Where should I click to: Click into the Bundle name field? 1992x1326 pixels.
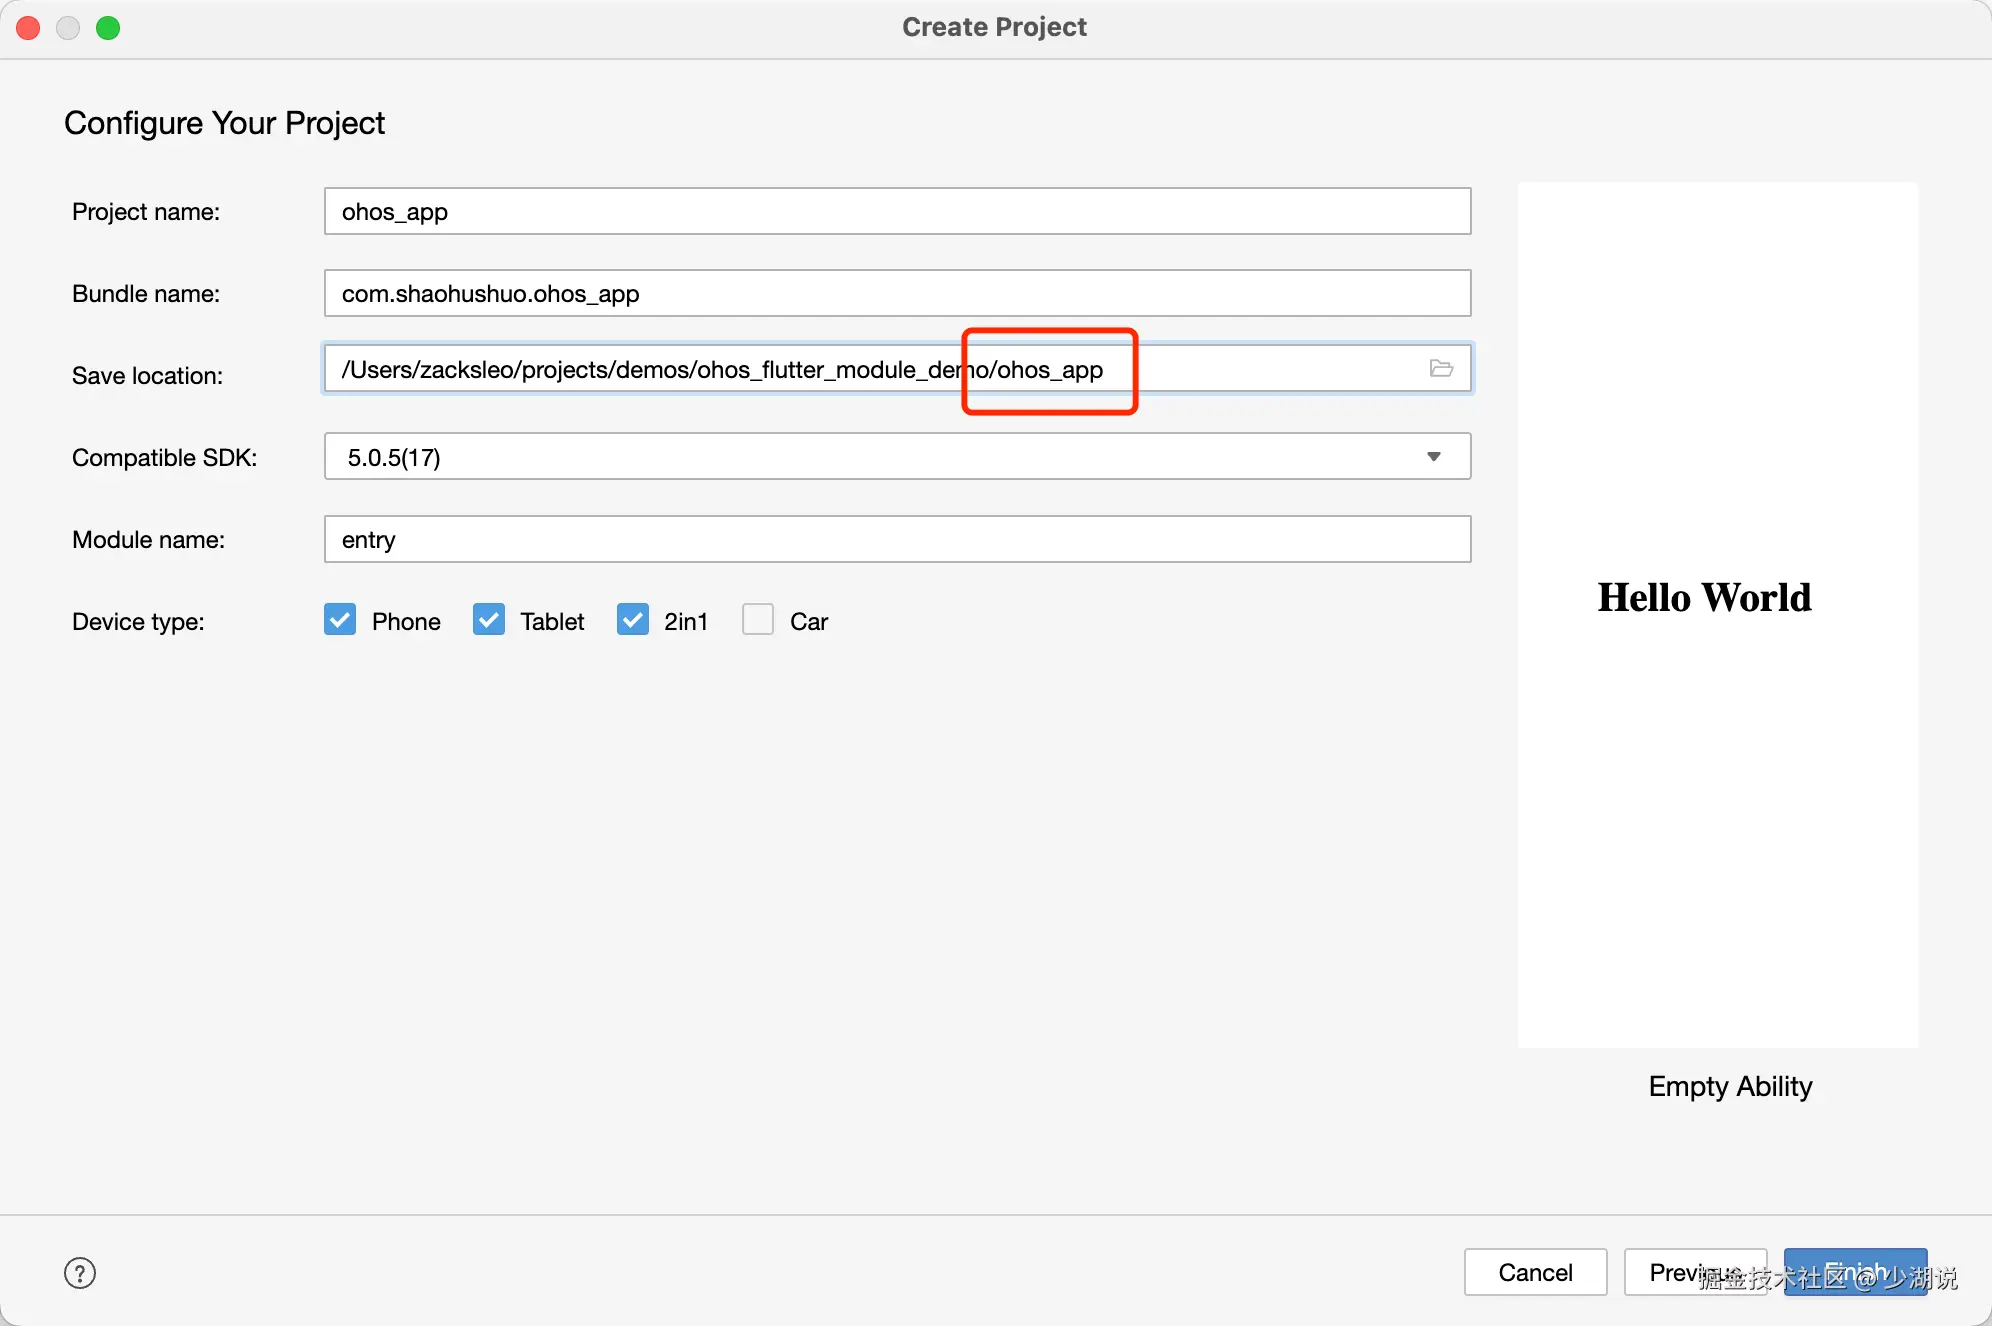[897, 294]
